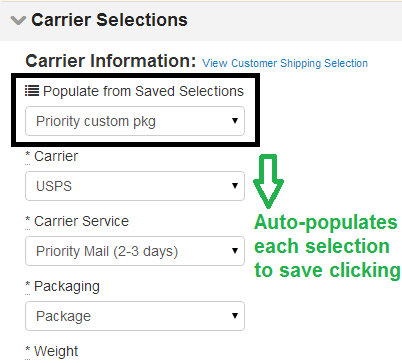Click the green down arrow annotation

pos(268,181)
